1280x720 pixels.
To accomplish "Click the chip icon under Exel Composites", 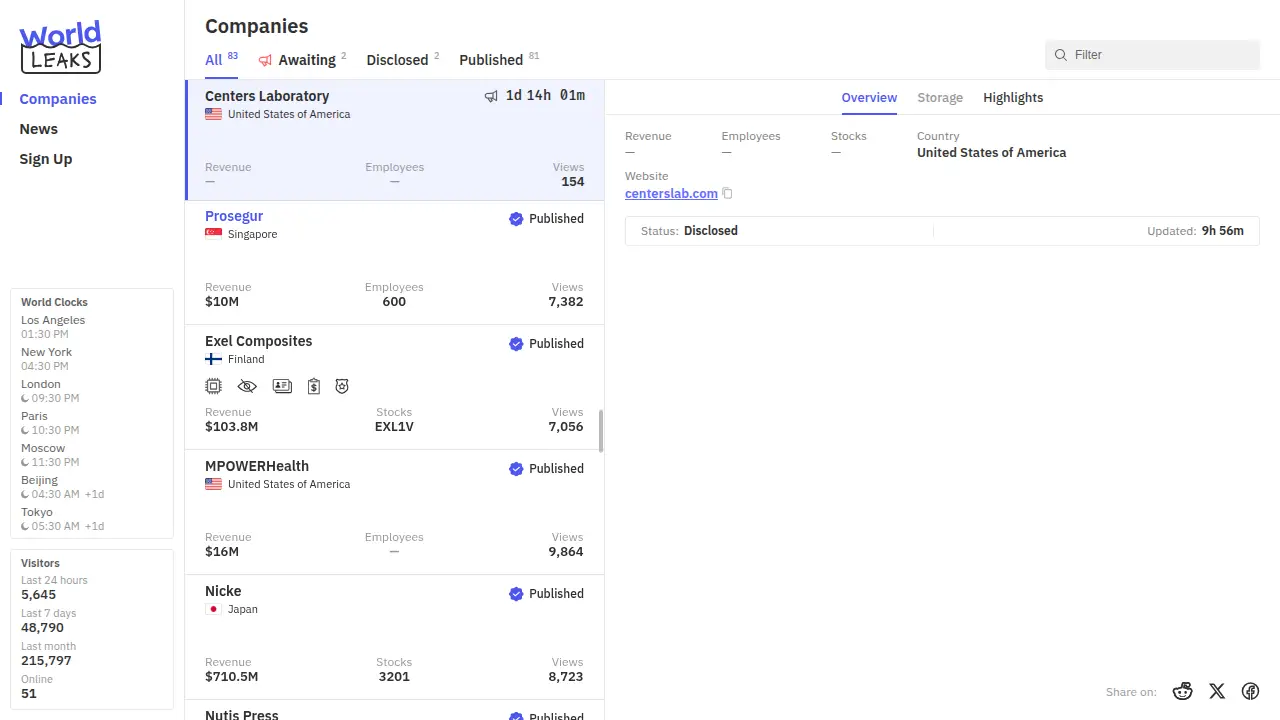I will click(213, 386).
